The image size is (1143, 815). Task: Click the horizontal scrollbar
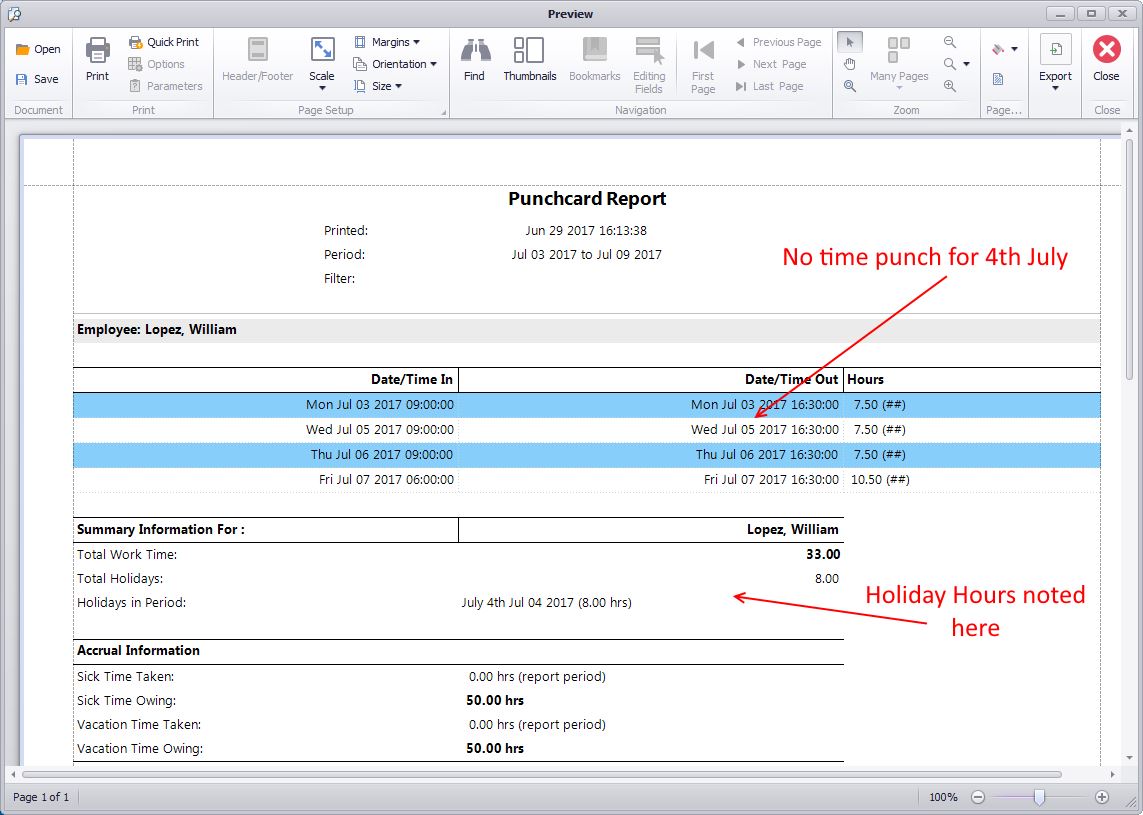(542, 774)
